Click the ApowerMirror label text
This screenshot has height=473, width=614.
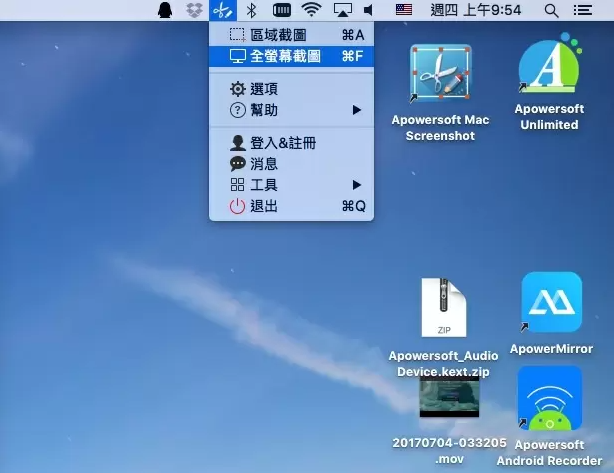point(551,349)
